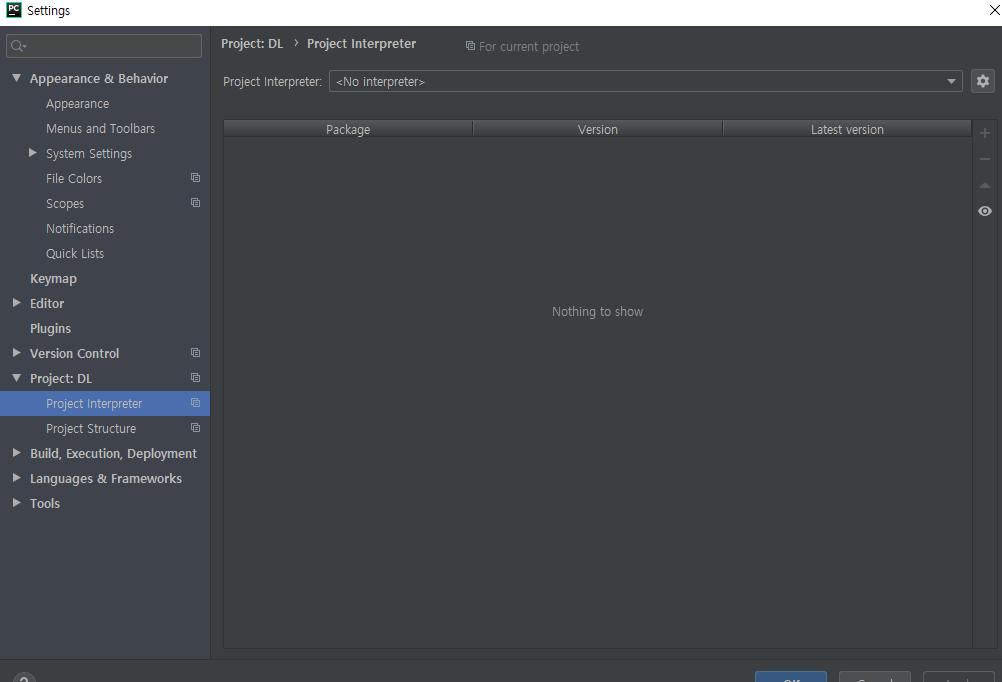Viewport: 1002px width, 682px height.
Task: Open the Keymap settings
Action: 53,279
